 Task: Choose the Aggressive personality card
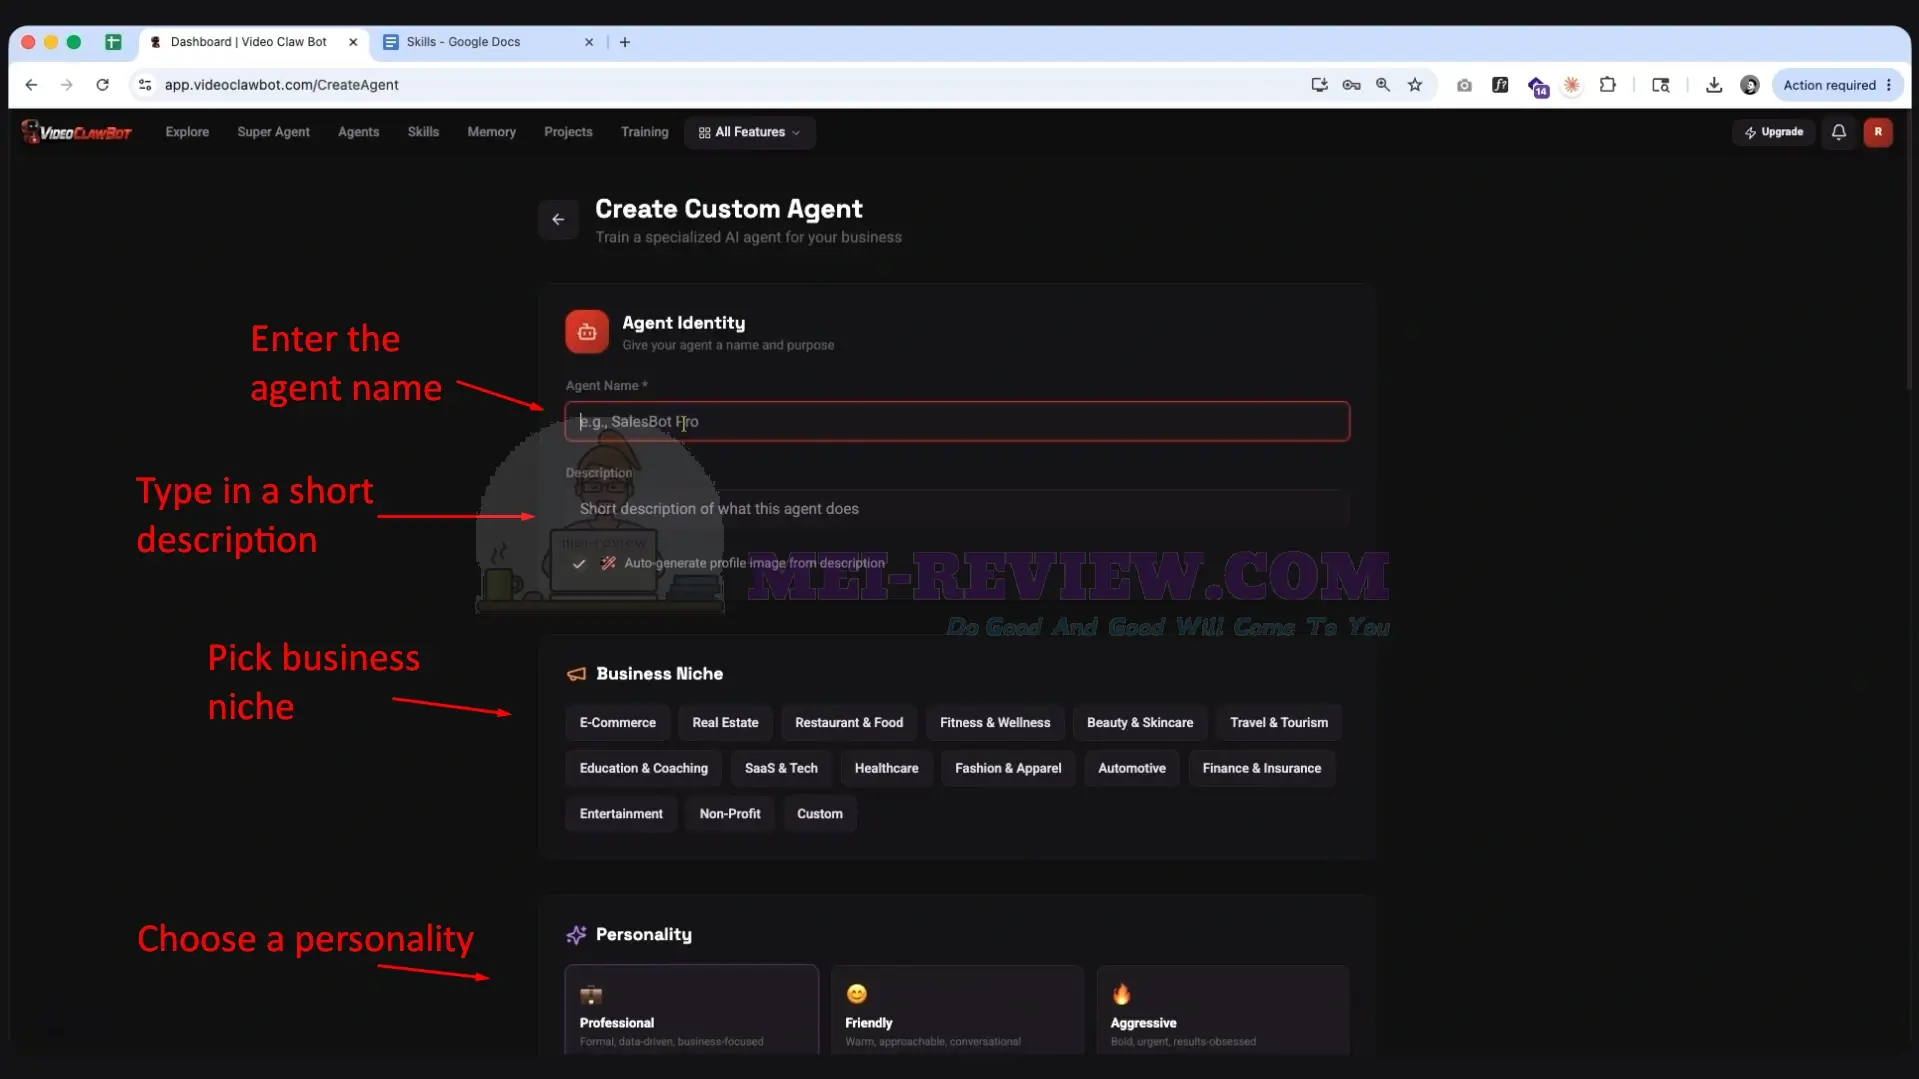click(1222, 1010)
